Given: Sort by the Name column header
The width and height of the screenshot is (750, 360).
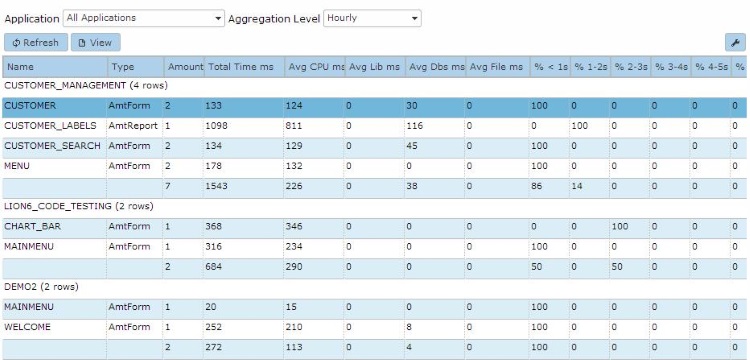Looking at the screenshot, I should pyautogui.click(x=55, y=67).
